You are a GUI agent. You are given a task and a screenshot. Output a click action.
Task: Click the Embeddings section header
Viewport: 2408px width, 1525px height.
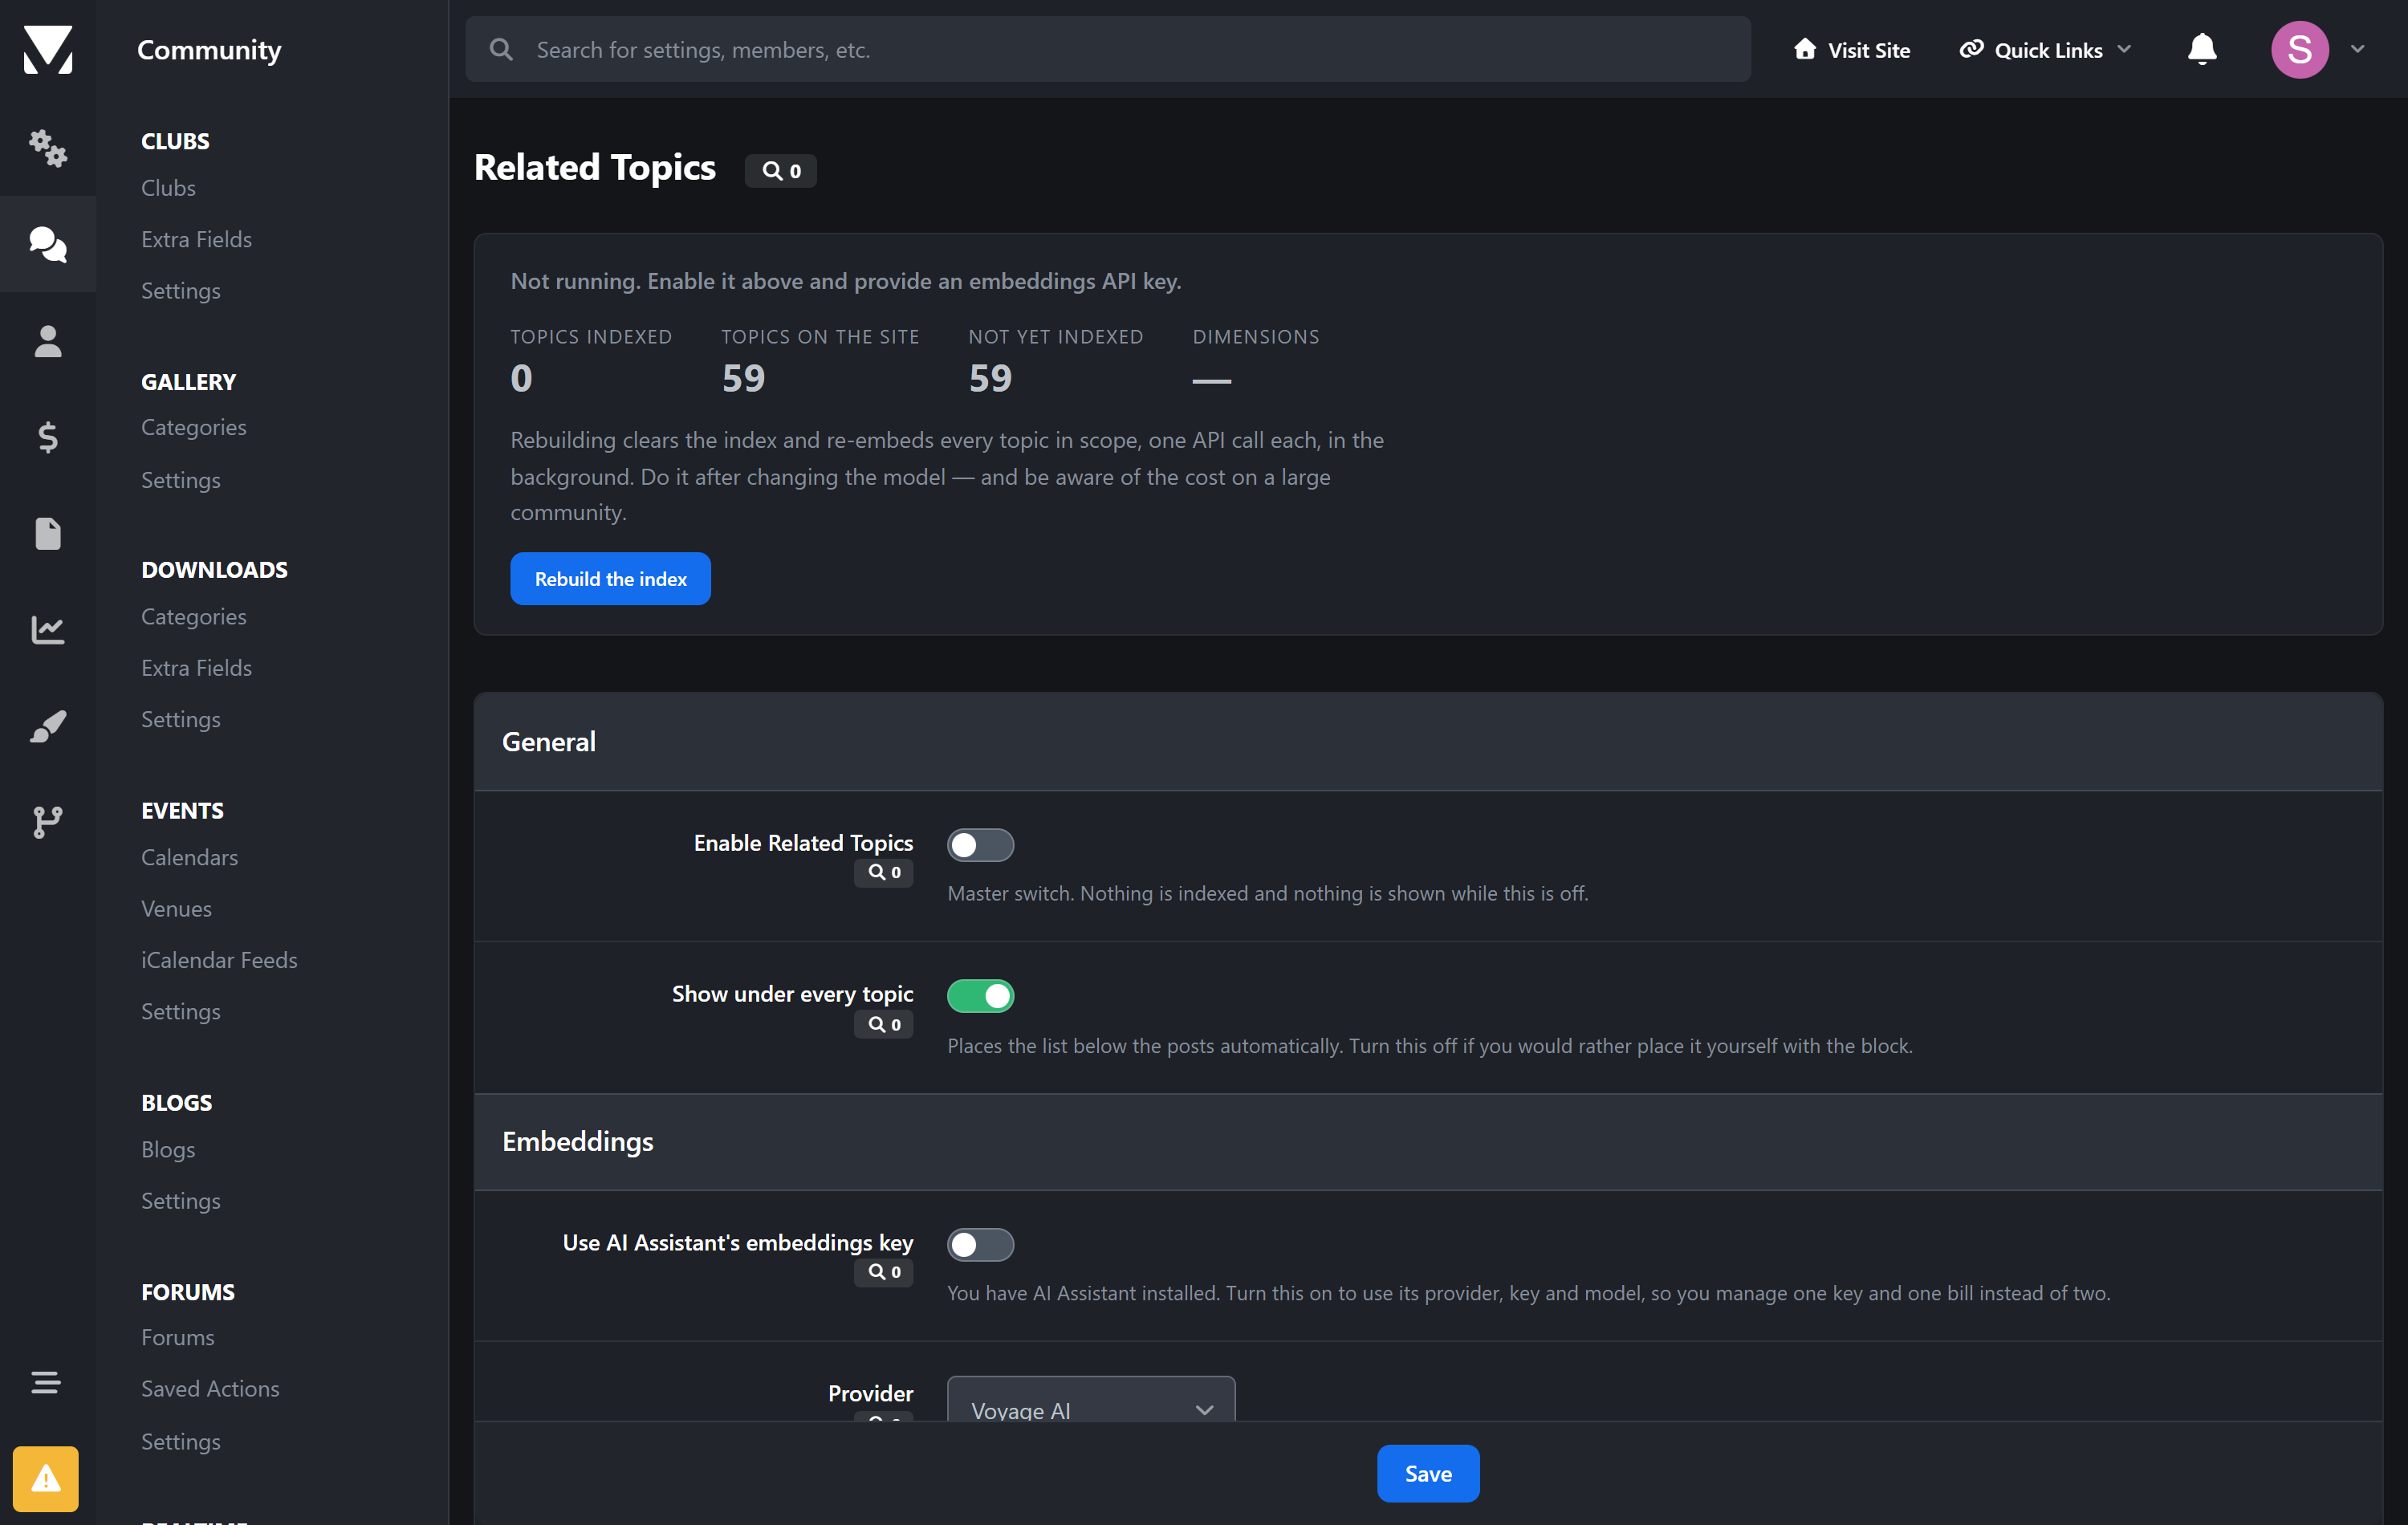1428,1142
